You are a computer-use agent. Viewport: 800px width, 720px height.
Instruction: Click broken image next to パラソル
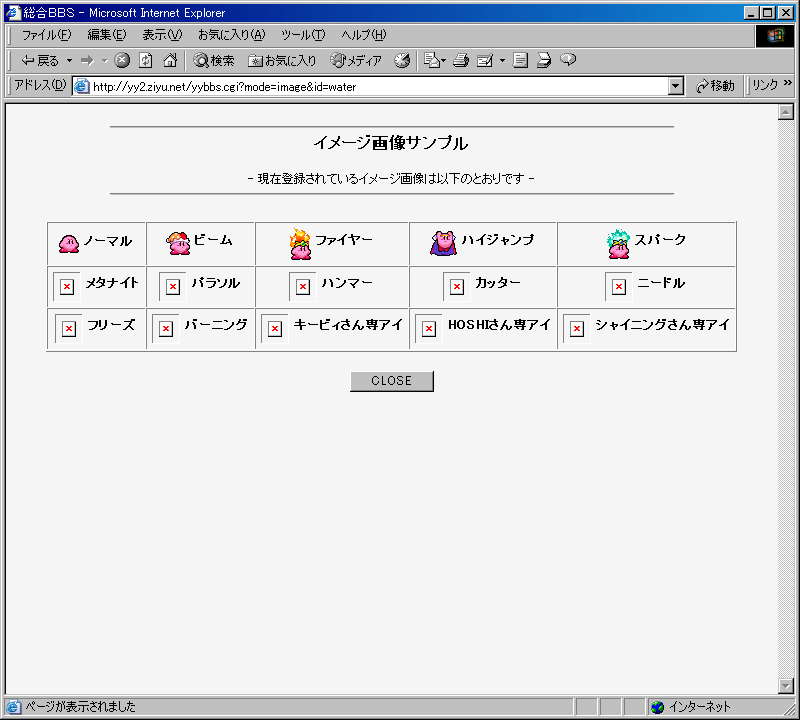173,287
